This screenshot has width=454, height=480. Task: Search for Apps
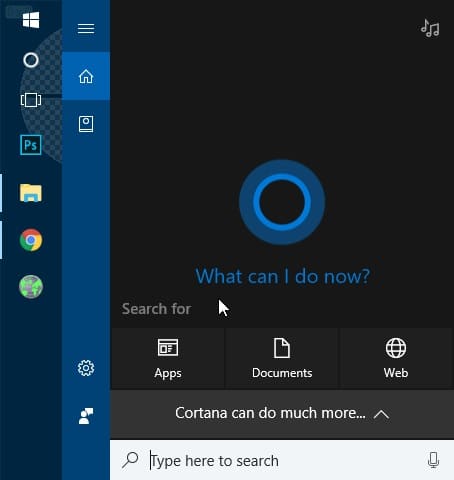pos(168,359)
